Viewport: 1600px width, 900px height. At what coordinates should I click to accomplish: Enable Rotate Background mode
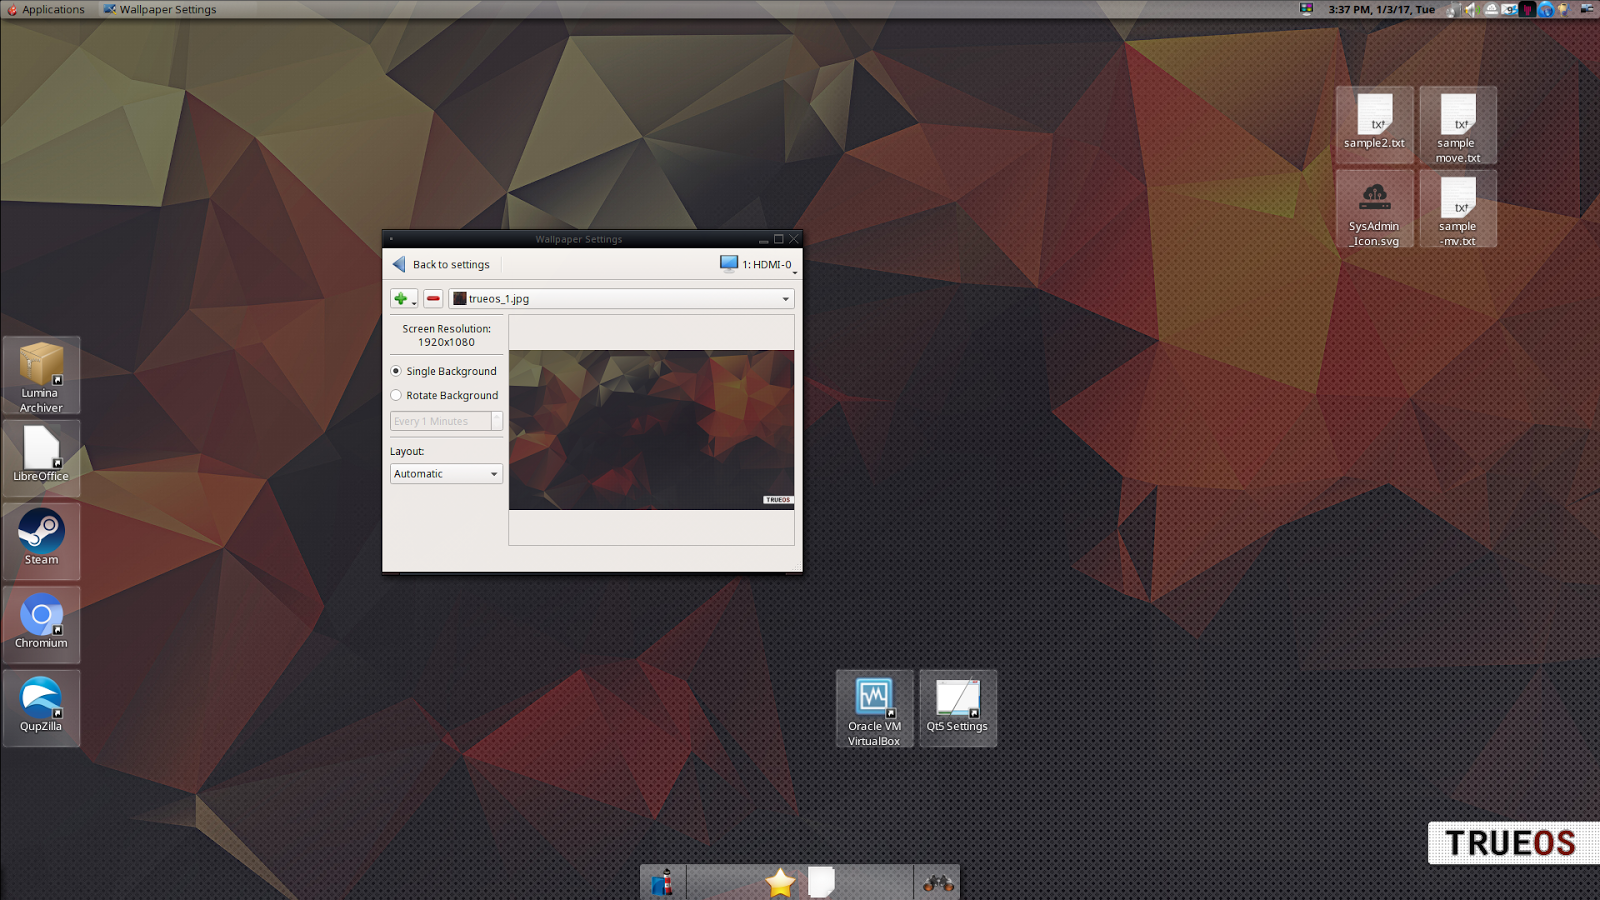click(396, 395)
